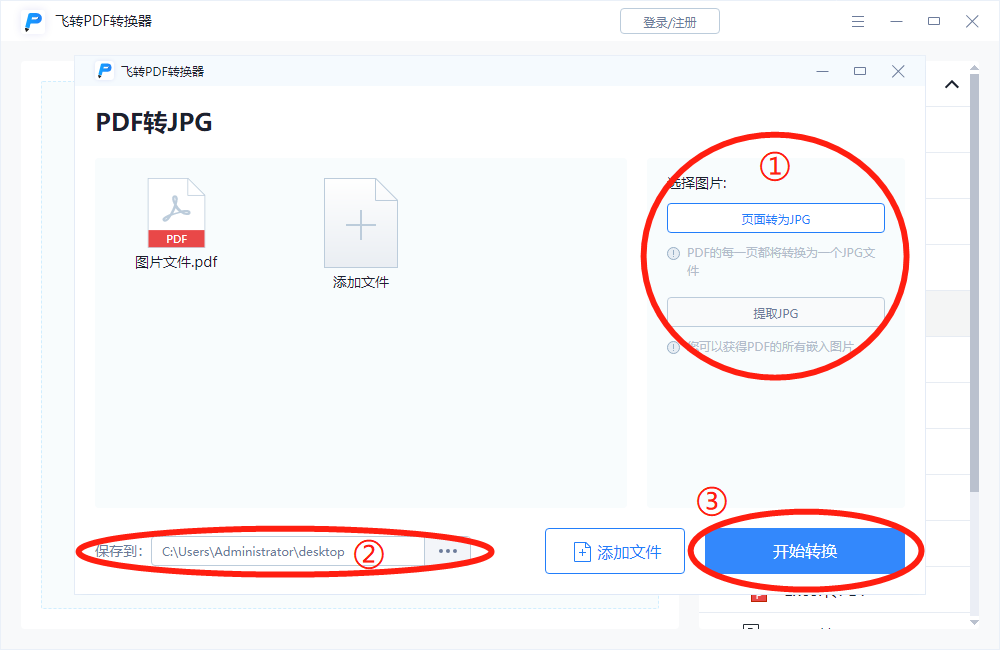Close the main 飞转PDF转换器 window
The image size is (1000, 650).
pyautogui.click(x=972, y=22)
